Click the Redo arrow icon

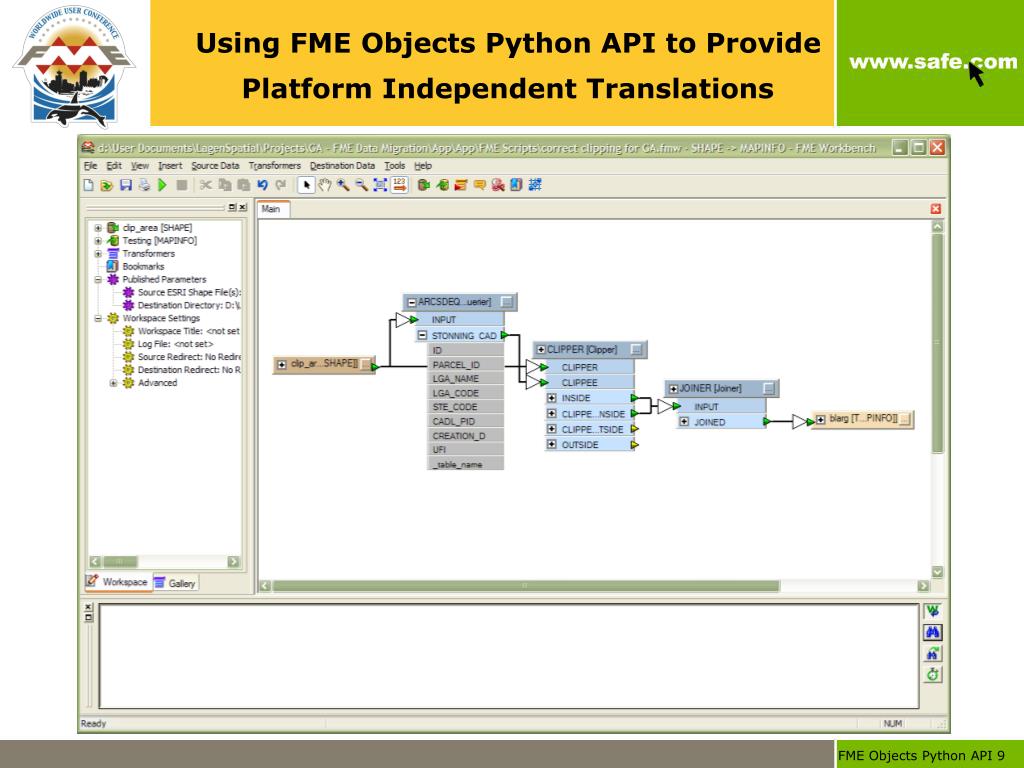(281, 185)
